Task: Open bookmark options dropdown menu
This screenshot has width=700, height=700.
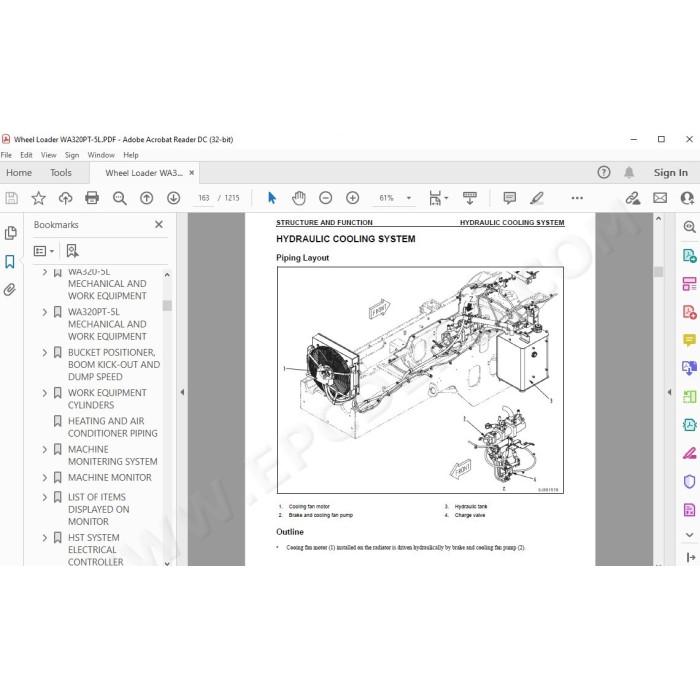Action: (44, 251)
